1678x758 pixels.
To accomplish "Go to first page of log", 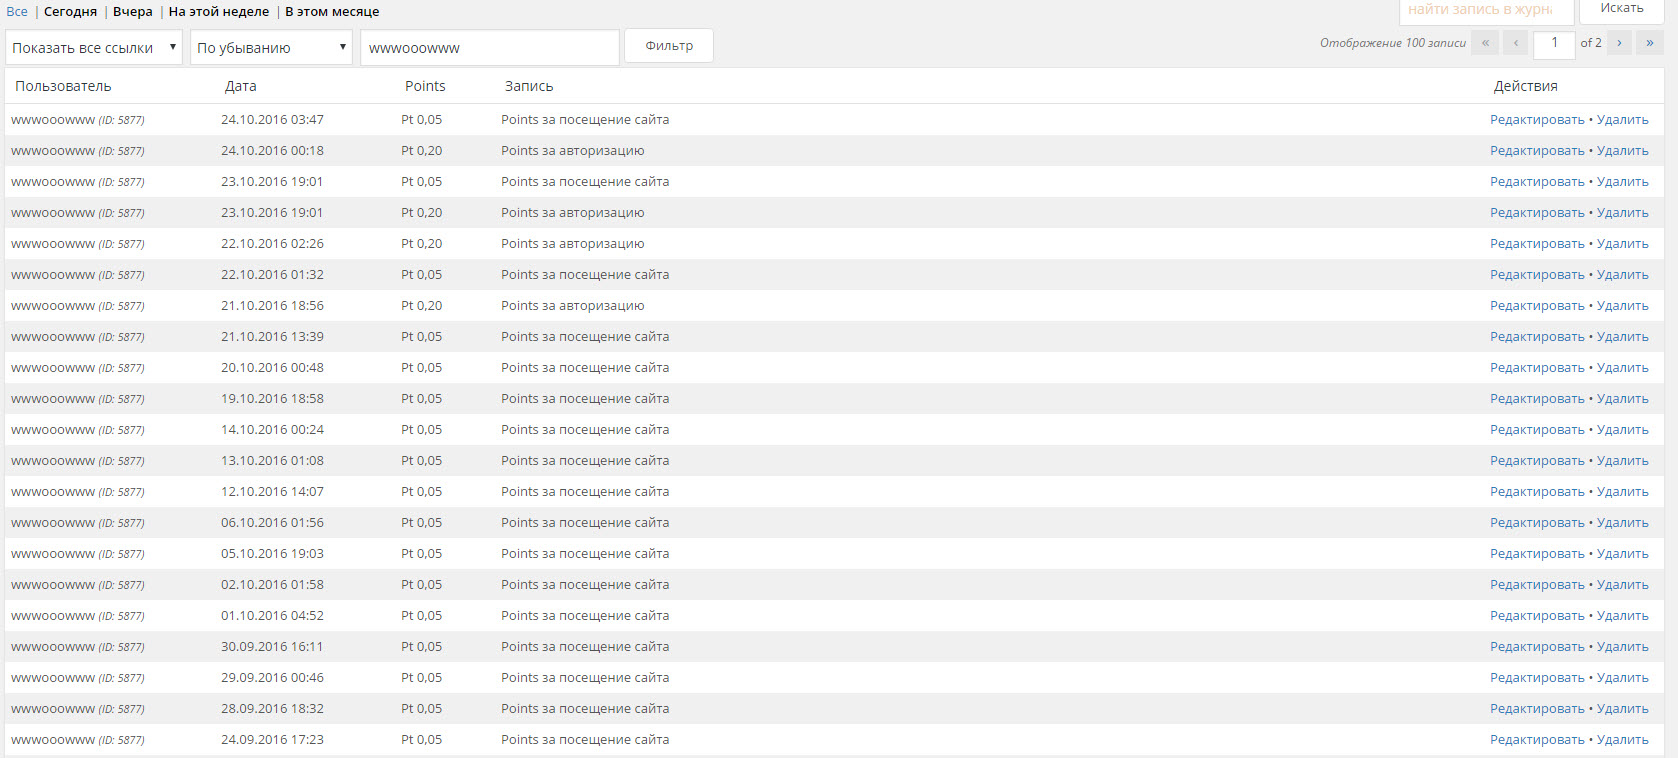I will click(x=1485, y=43).
